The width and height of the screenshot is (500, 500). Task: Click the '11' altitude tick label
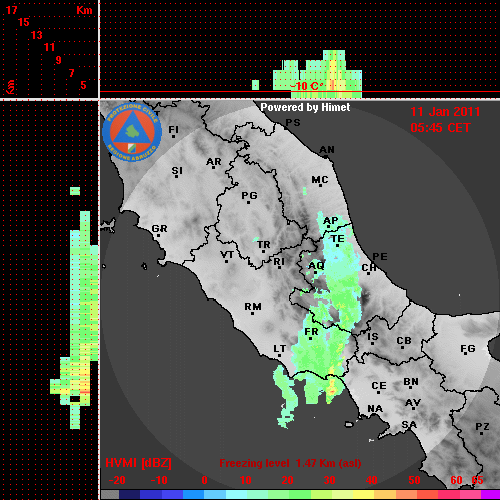pyautogui.click(x=49, y=47)
